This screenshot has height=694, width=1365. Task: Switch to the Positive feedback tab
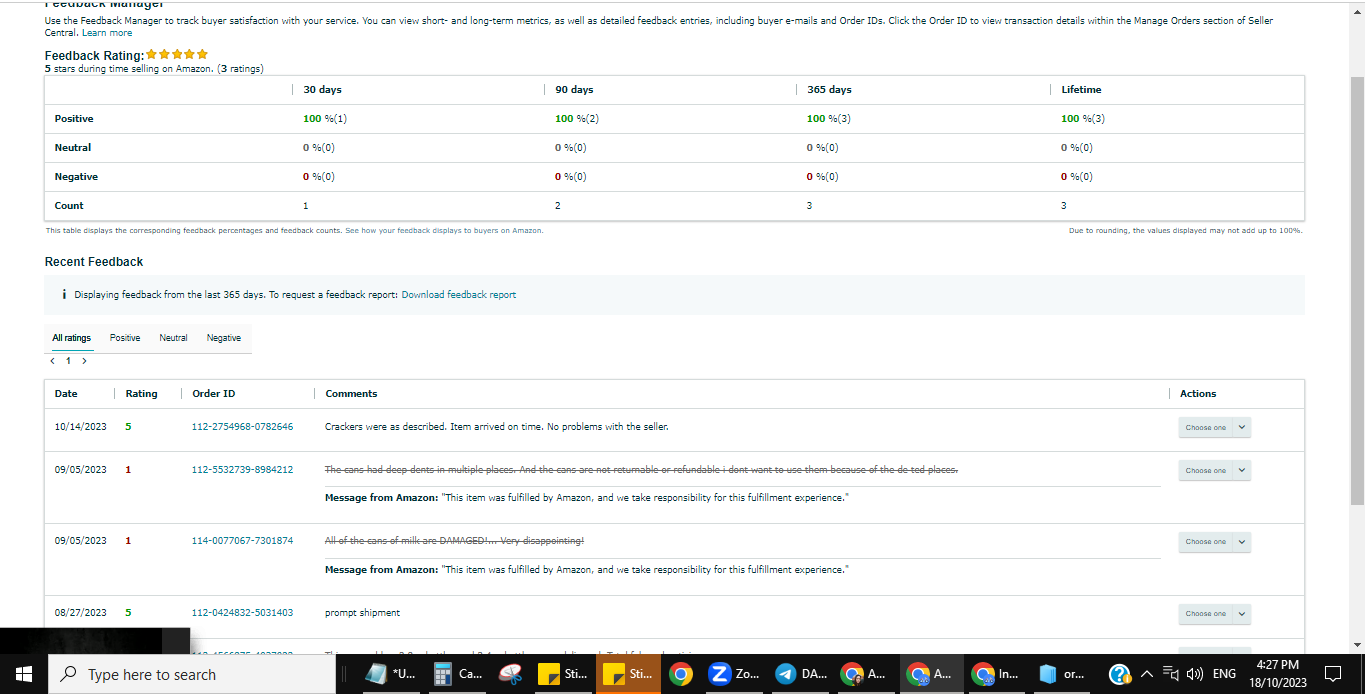tap(125, 338)
